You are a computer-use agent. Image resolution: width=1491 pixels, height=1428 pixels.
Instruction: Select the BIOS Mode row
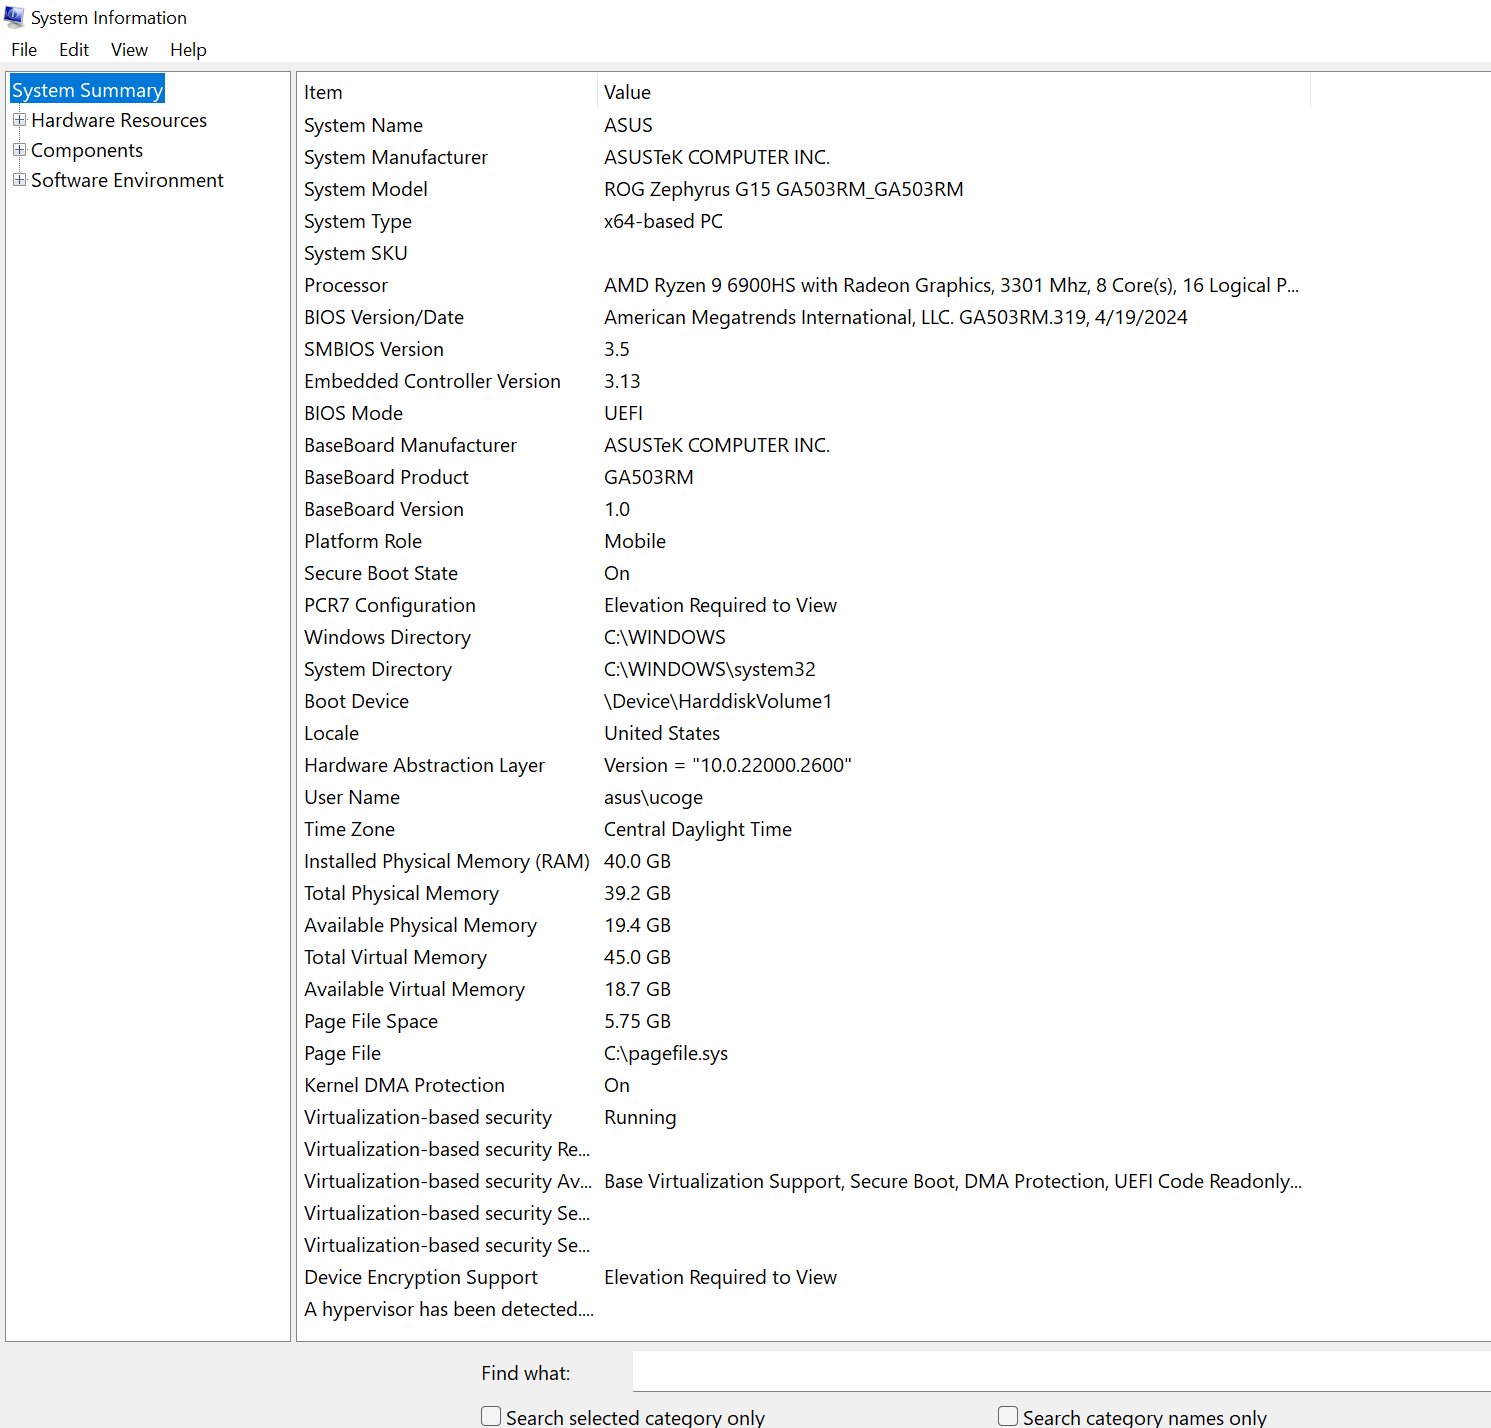pos(804,413)
